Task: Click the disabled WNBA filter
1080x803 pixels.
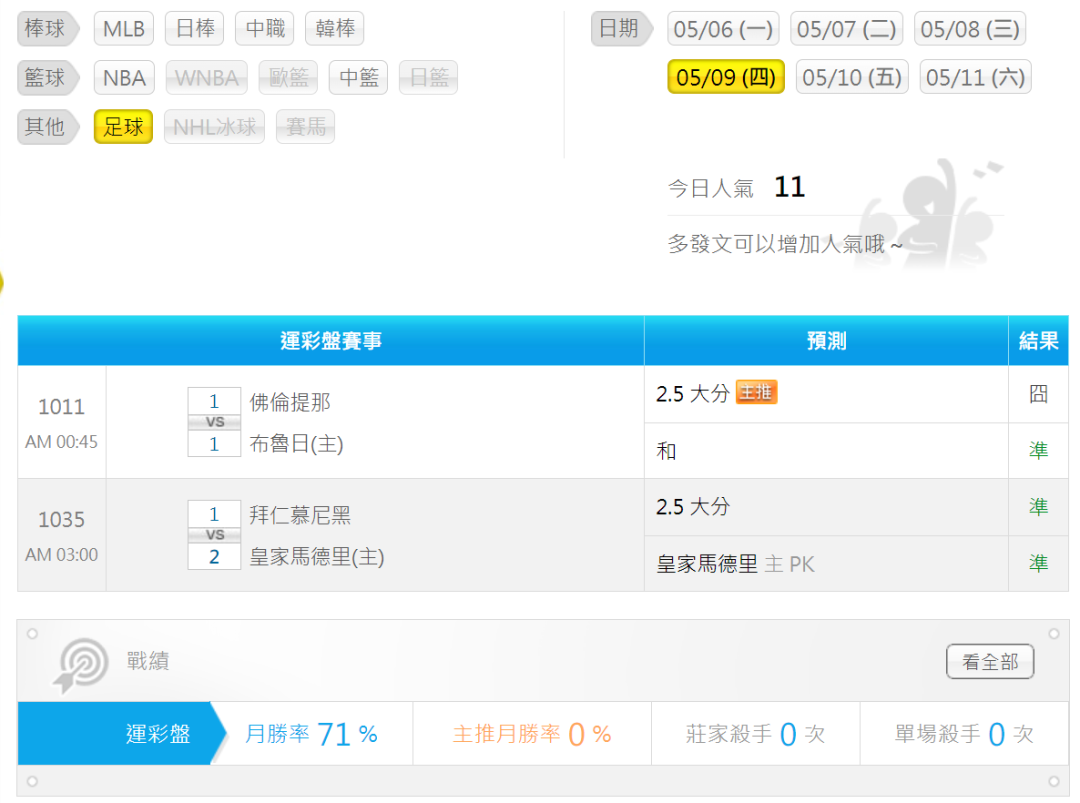Action: pyautogui.click(x=207, y=78)
